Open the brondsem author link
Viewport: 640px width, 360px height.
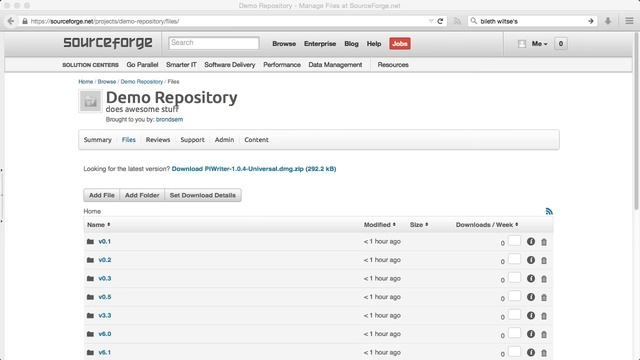click(169, 120)
